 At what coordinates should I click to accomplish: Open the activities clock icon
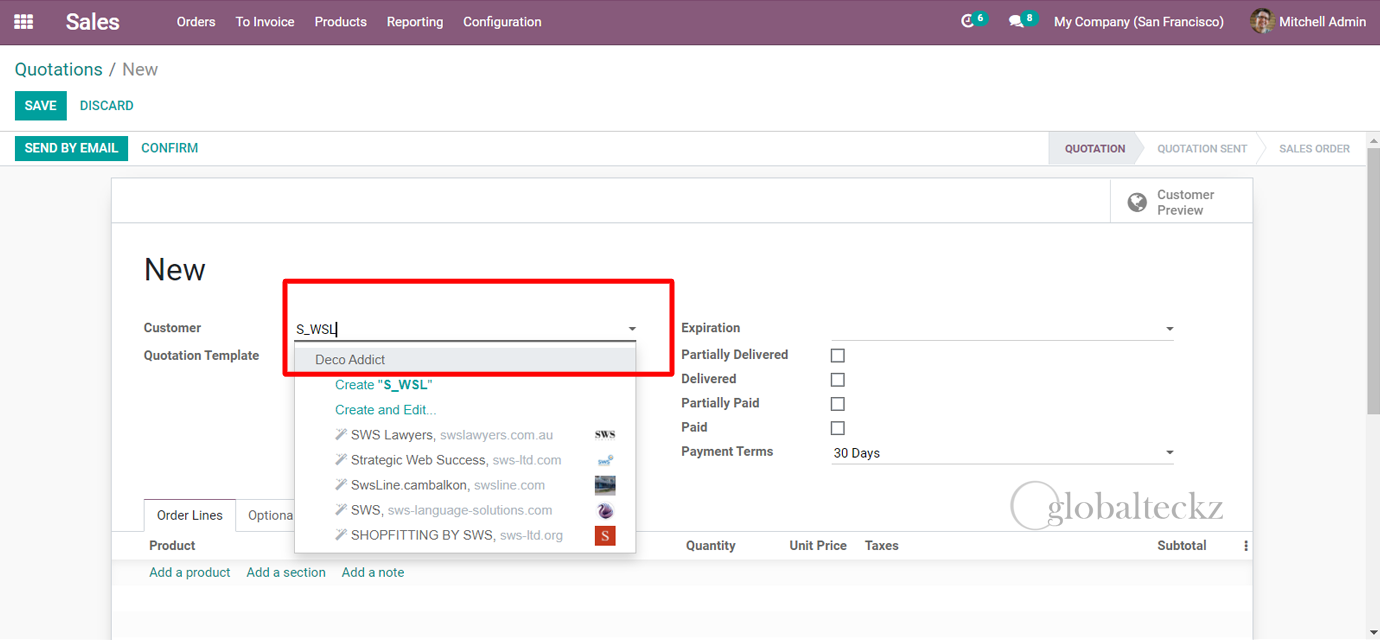click(x=967, y=21)
